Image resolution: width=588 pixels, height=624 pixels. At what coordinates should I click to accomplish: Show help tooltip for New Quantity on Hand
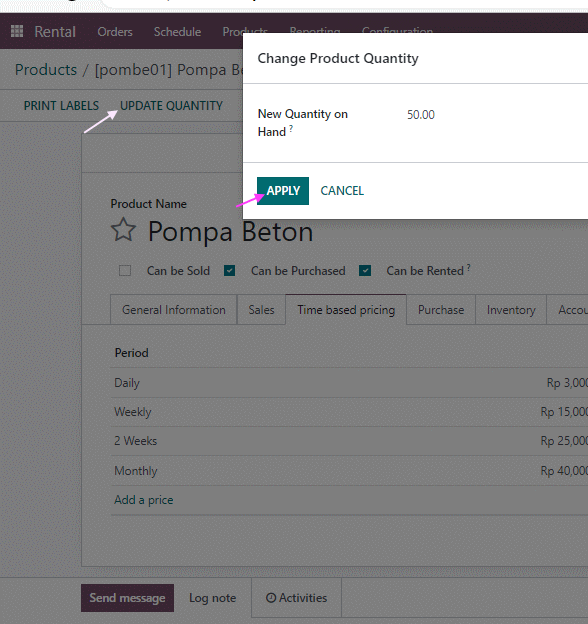pyautogui.click(x=291, y=128)
